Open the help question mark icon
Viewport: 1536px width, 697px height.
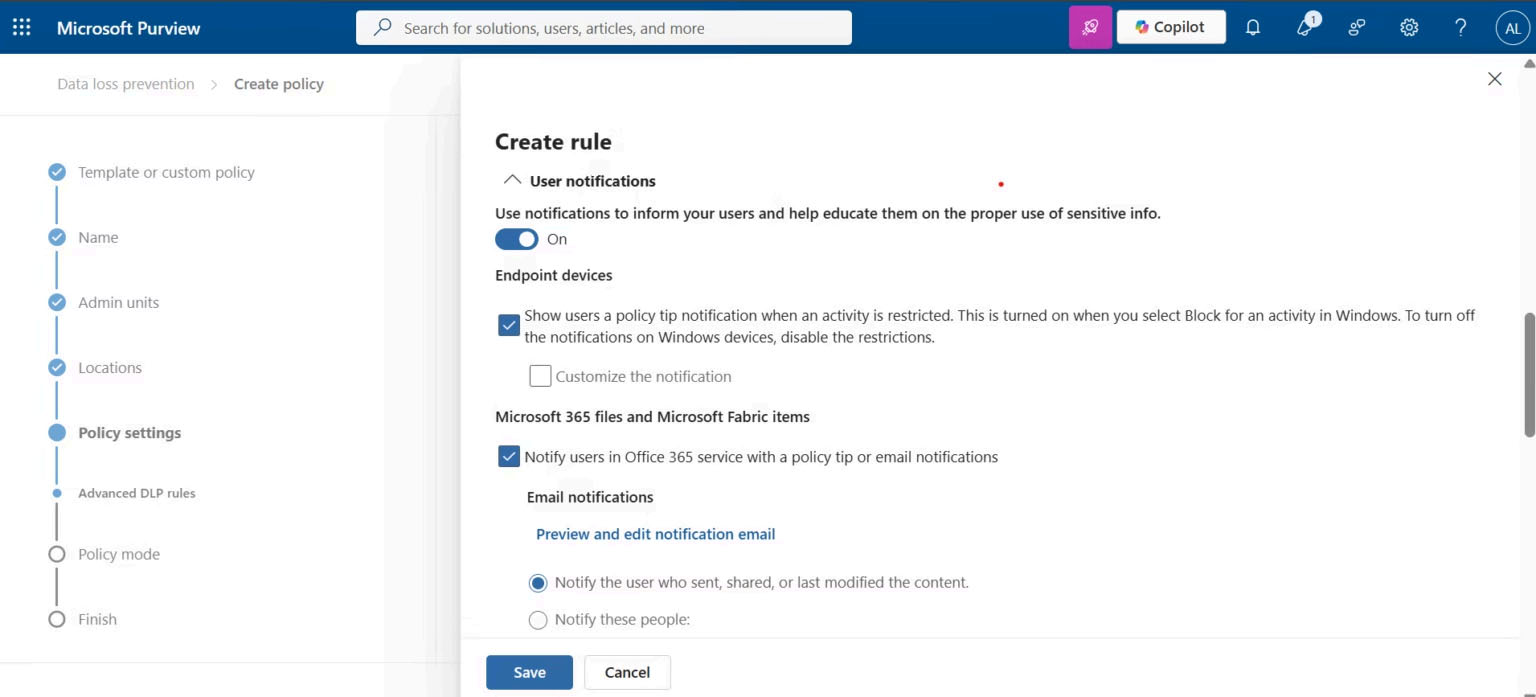[x=1461, y=28]
